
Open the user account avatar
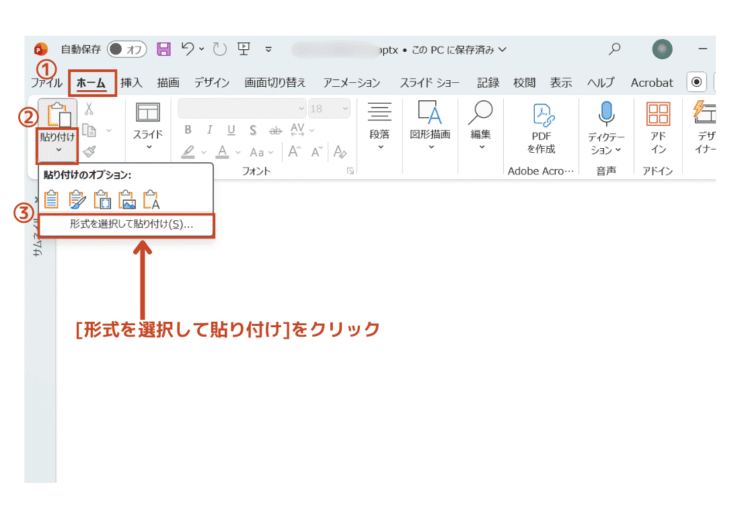tap(662, 49)
